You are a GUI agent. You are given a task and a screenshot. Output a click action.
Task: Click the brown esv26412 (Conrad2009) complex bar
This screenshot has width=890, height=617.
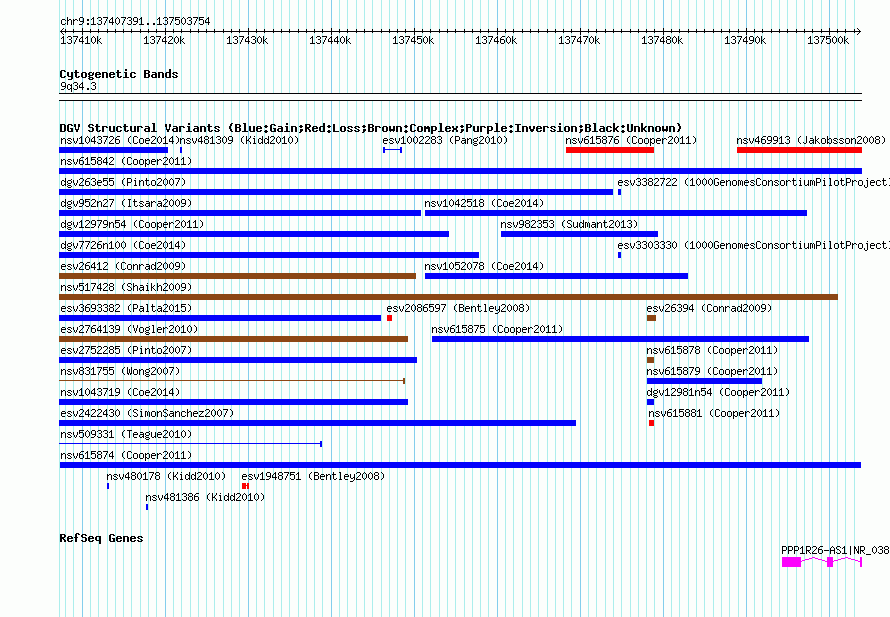pyautogui.click(x=237, y=276)
